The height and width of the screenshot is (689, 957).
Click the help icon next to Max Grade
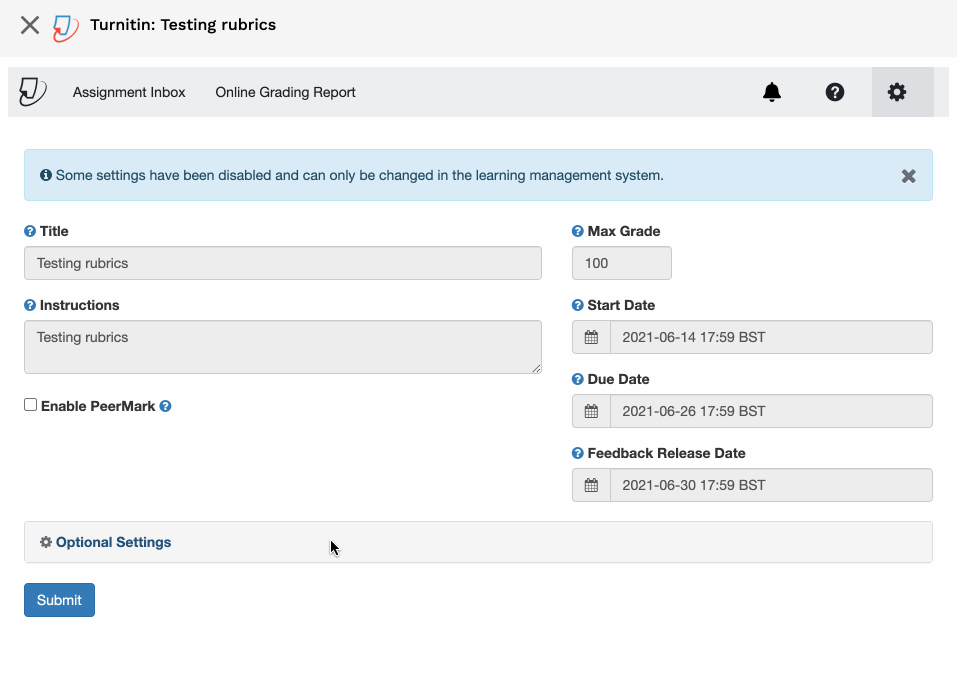coord(577,231)
